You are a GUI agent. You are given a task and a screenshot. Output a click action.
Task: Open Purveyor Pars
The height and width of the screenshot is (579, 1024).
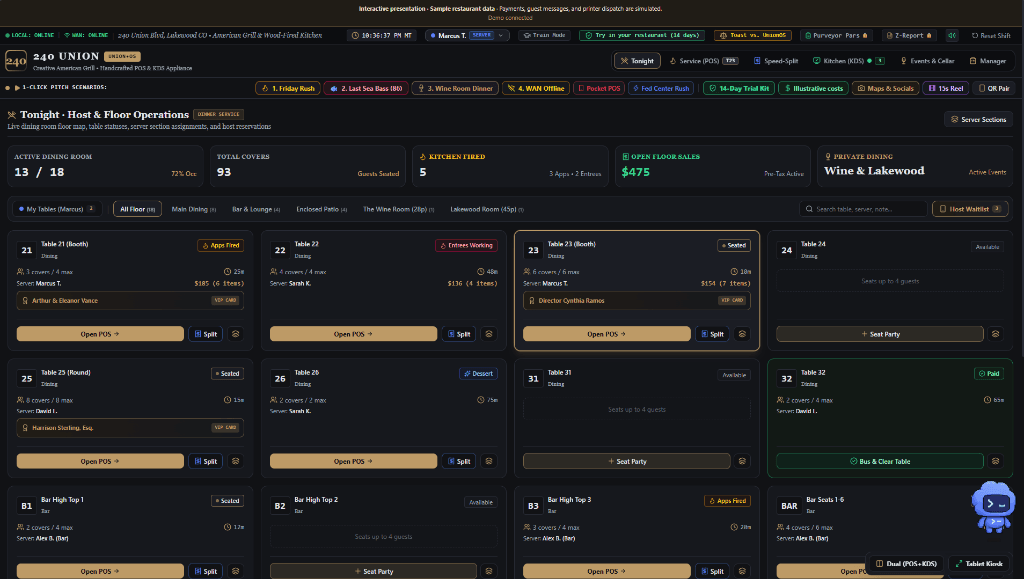(837, 35)
